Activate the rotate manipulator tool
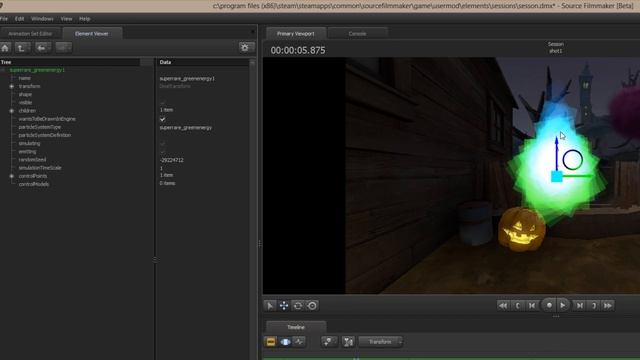This screenshot has height=360, width=640. (x=298, y=306)
